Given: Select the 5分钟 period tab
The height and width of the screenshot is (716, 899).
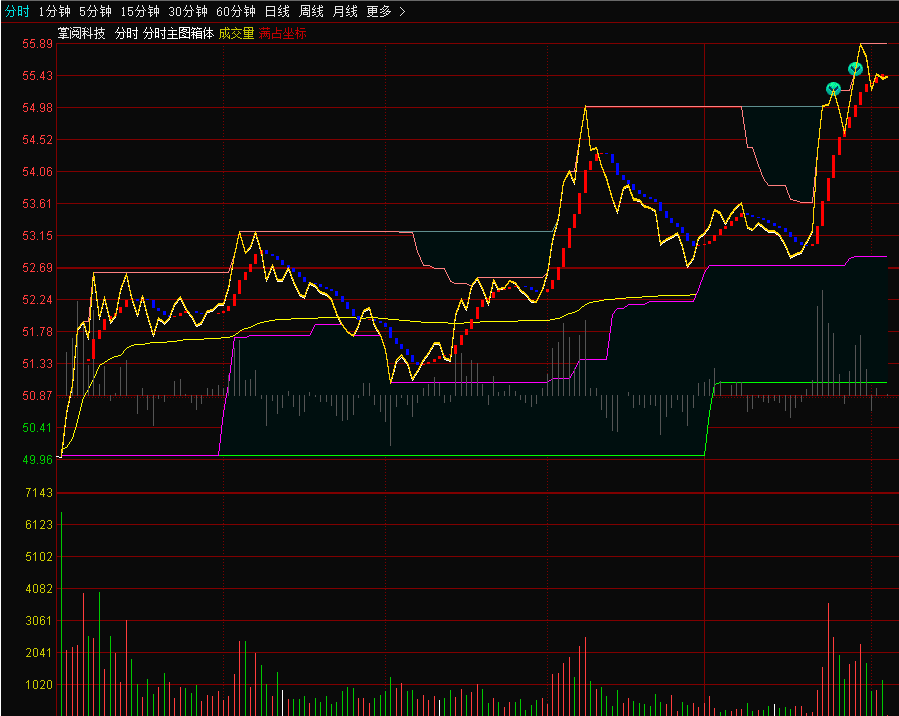Looking at the screenshot, I should click(x=95, y=11).
